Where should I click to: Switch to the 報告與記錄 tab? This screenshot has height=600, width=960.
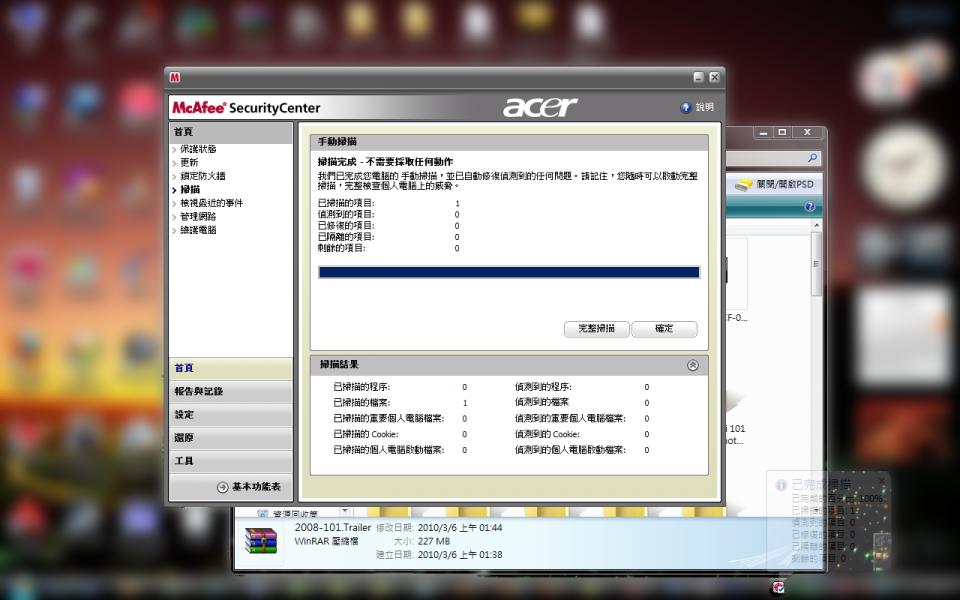point(231,391)
